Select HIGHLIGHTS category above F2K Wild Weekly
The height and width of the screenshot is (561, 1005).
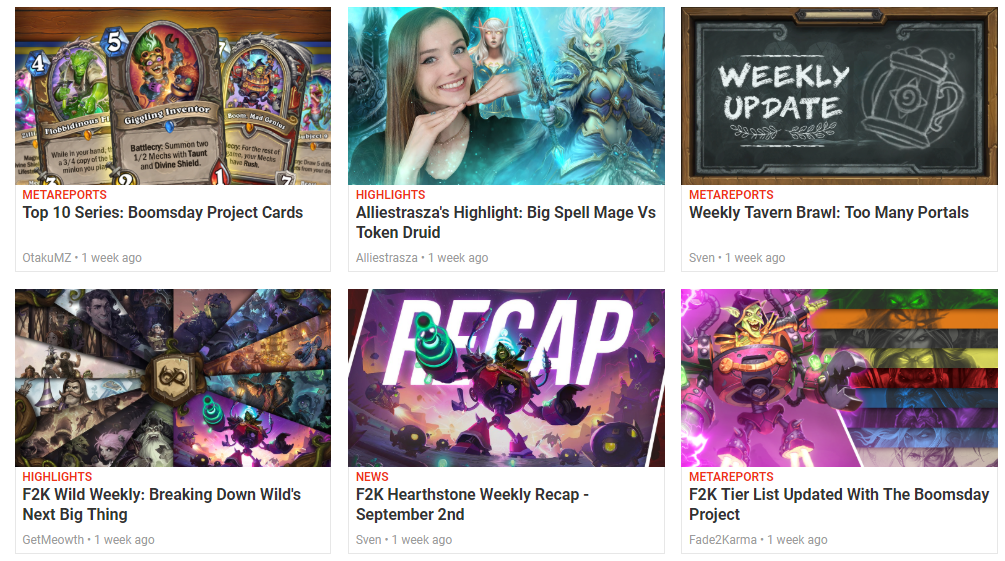[57, 477]
